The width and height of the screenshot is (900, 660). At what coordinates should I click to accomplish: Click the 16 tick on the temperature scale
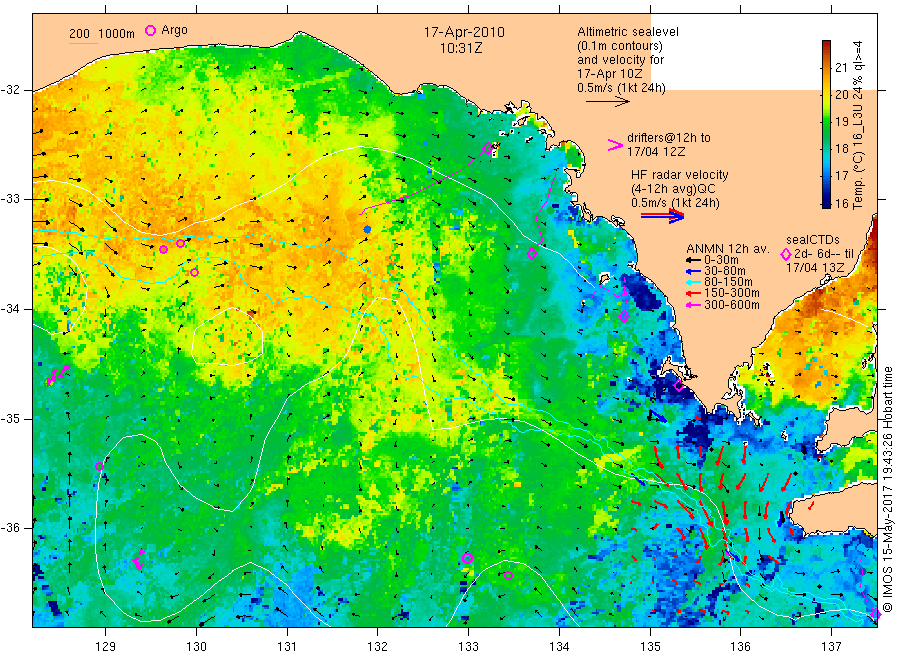click(x=841, y=203)
